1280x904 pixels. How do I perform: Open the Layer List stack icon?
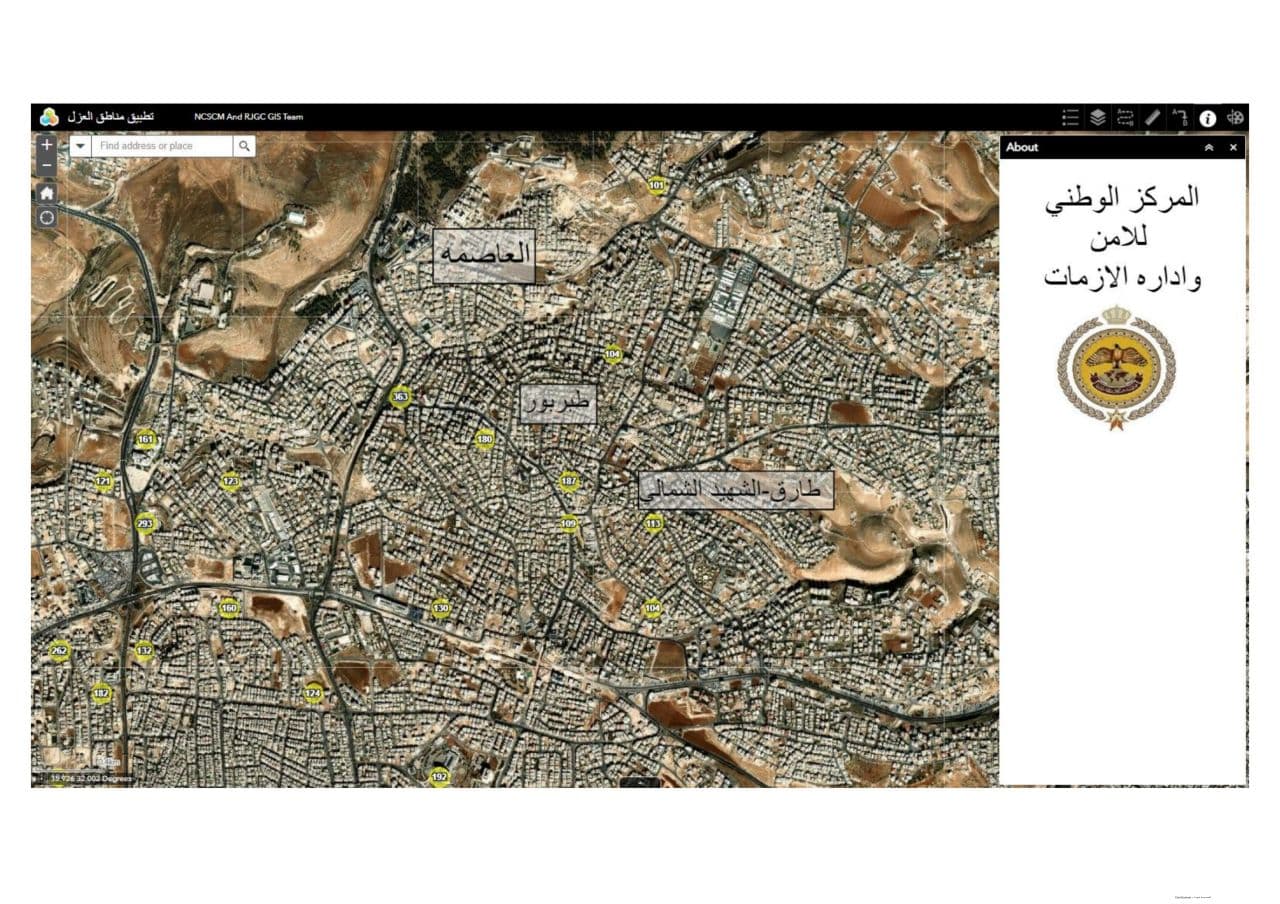1097,118
